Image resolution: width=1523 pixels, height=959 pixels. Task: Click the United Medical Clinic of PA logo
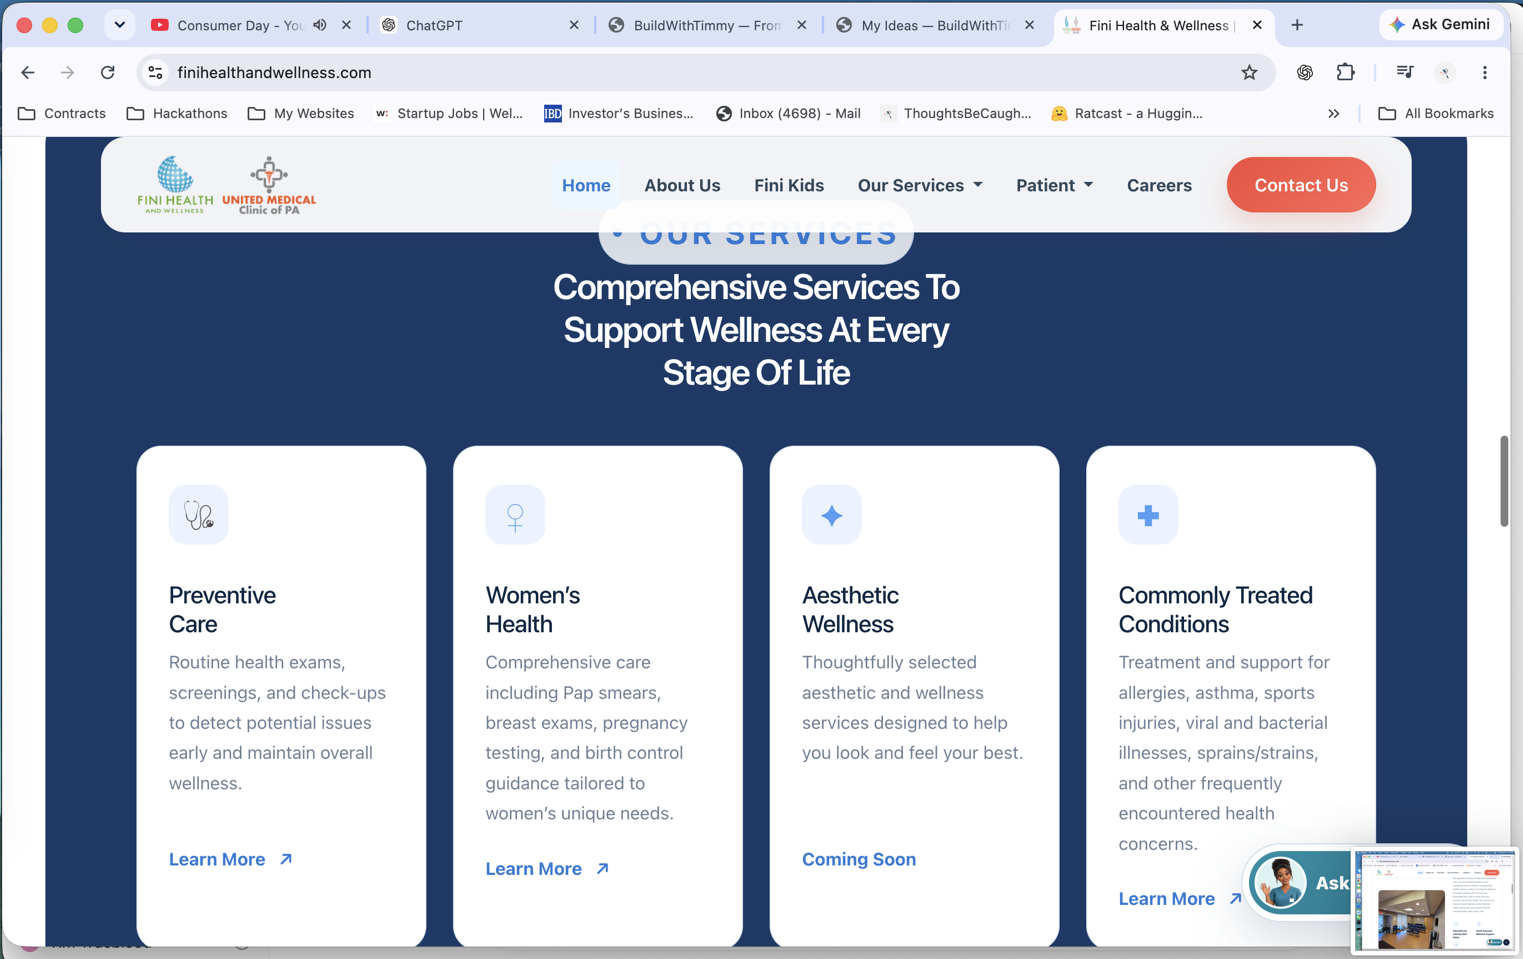(268, 185)
